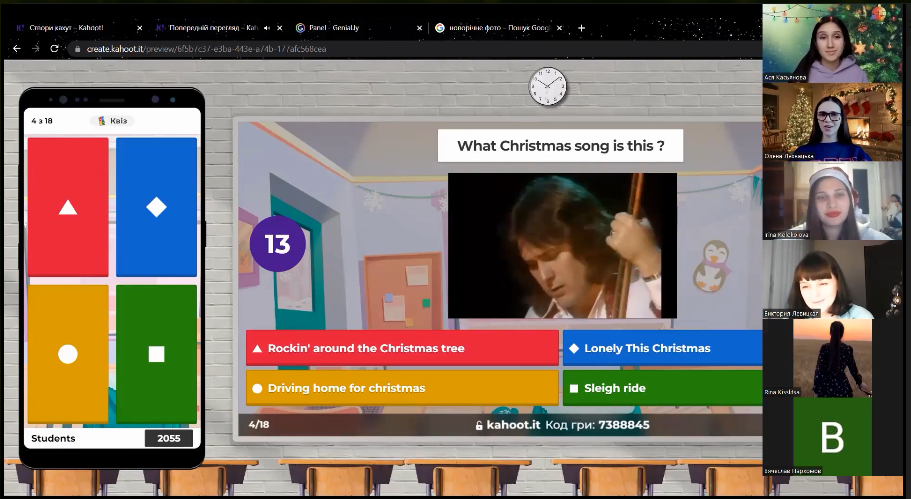Click the Genially favicon on the Panel tab
911x499 pixels.
pos(300,28)
